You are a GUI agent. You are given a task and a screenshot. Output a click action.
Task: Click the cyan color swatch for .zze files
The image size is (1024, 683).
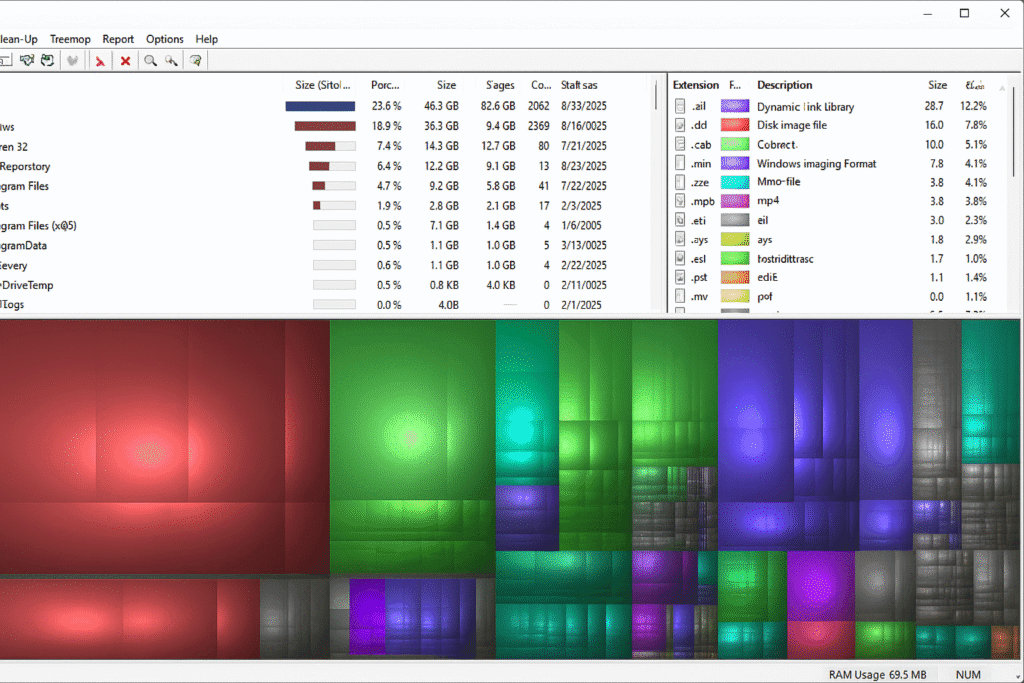coord(735,181)
